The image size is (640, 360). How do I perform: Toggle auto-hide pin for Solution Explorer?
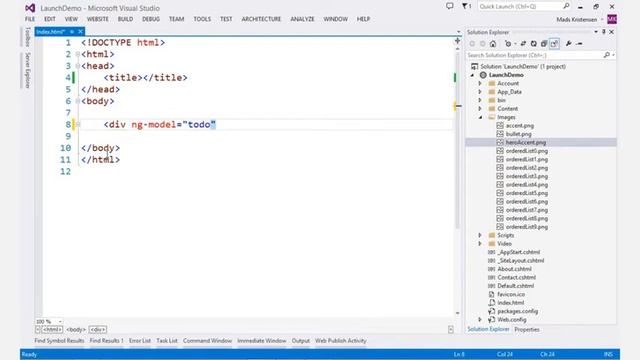click(x=604, y=32)
